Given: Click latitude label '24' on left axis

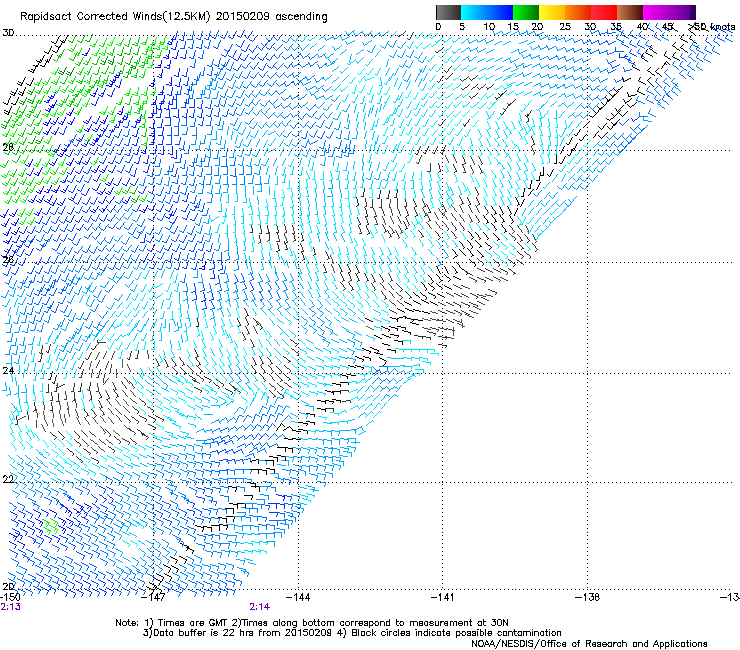Looking at the screenshot, I should tap(8, 371).
